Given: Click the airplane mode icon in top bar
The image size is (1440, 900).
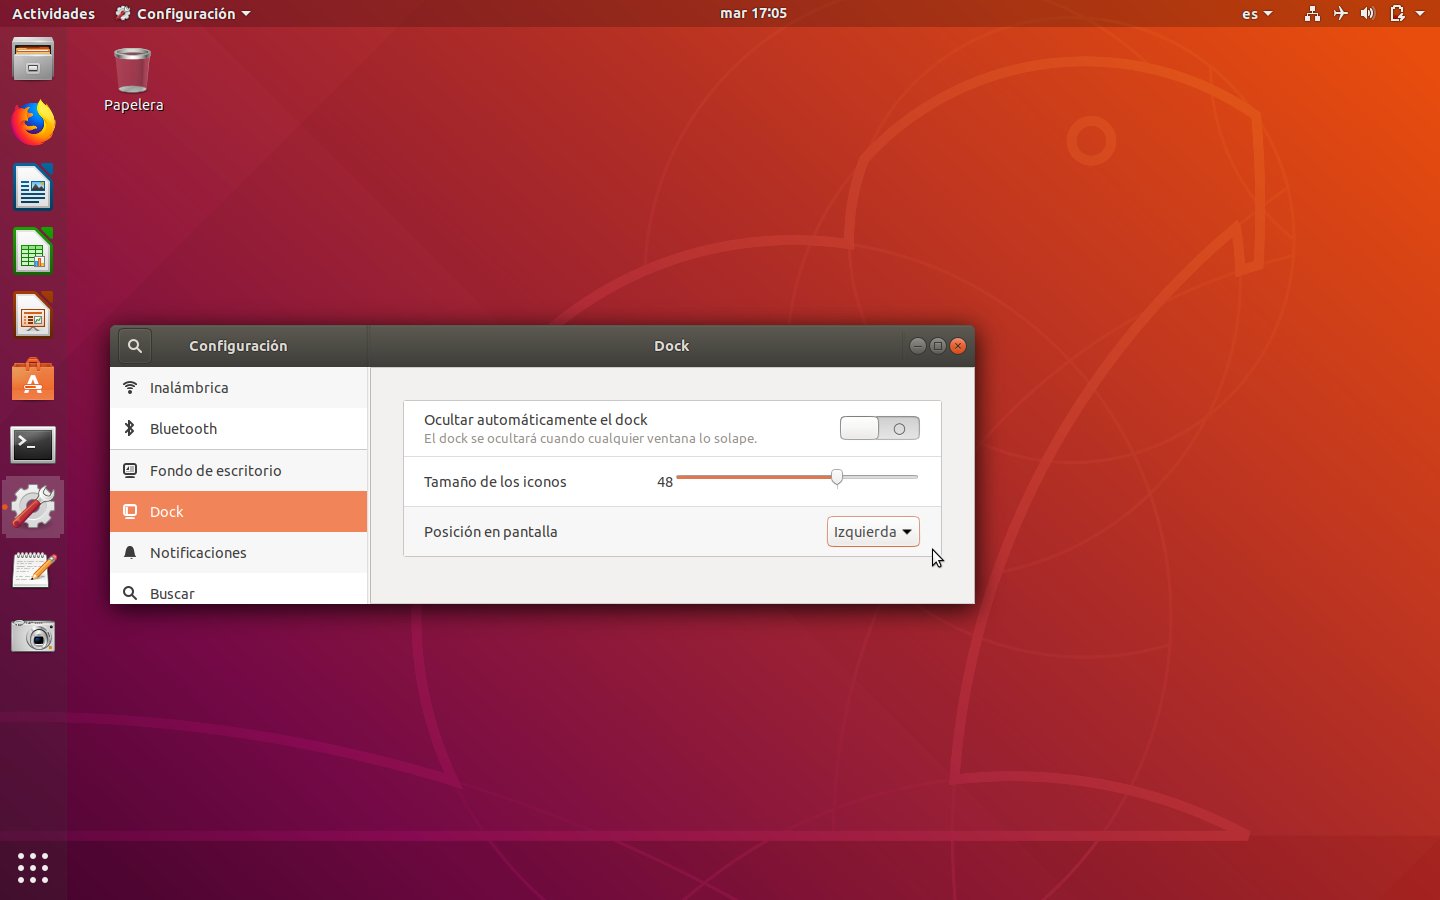Looking at the screenshot, I should coord(1340,13).
